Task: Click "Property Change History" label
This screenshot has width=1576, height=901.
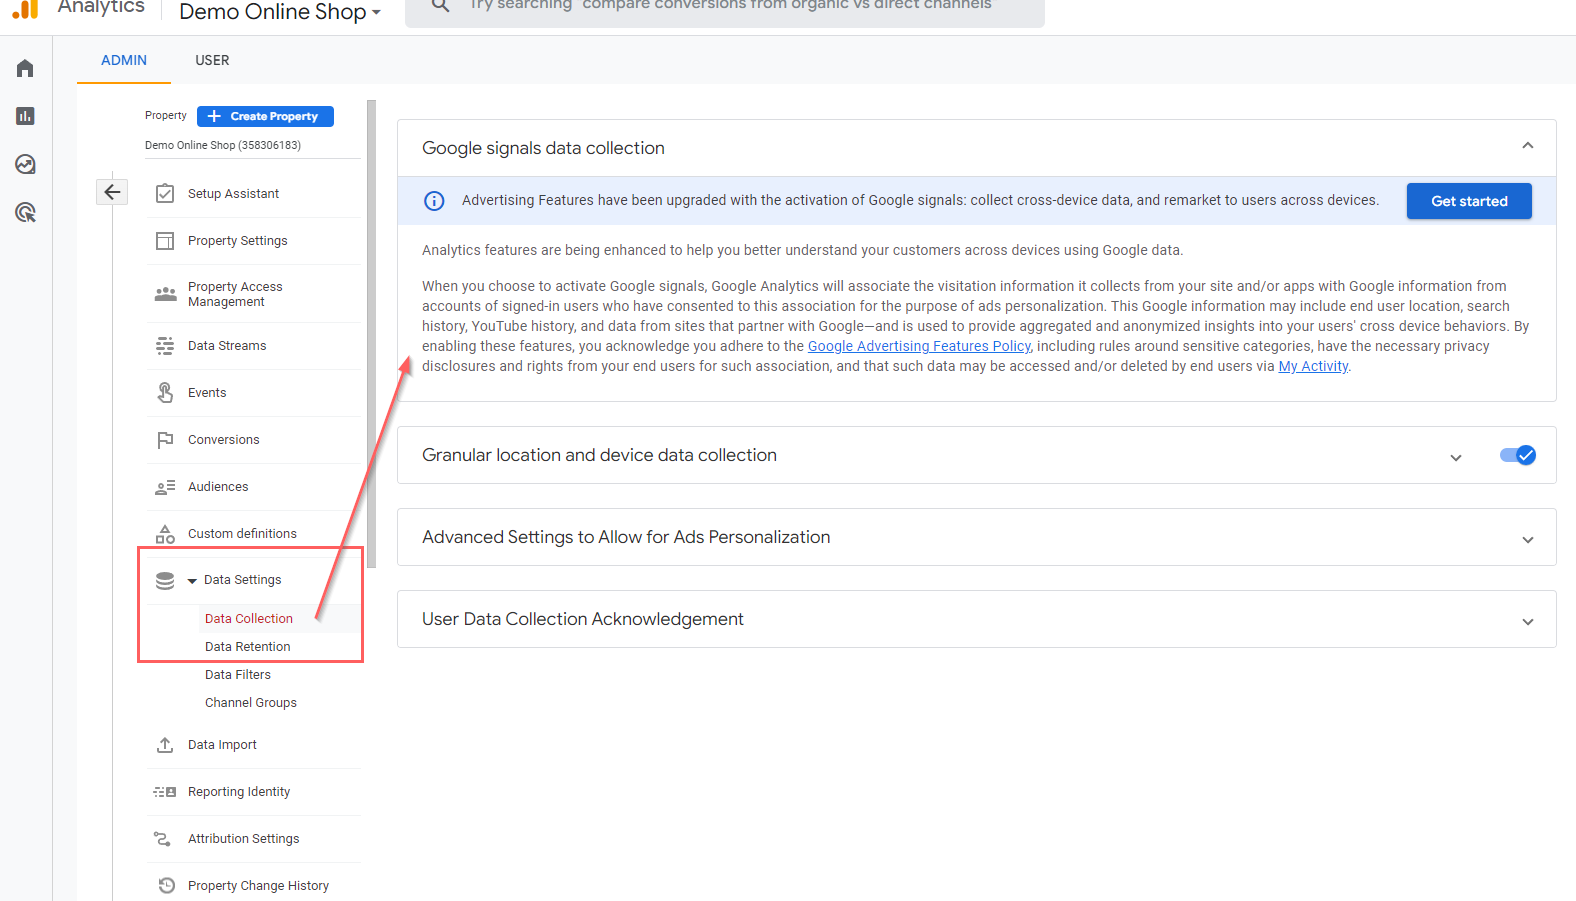Action: [258, 886]
